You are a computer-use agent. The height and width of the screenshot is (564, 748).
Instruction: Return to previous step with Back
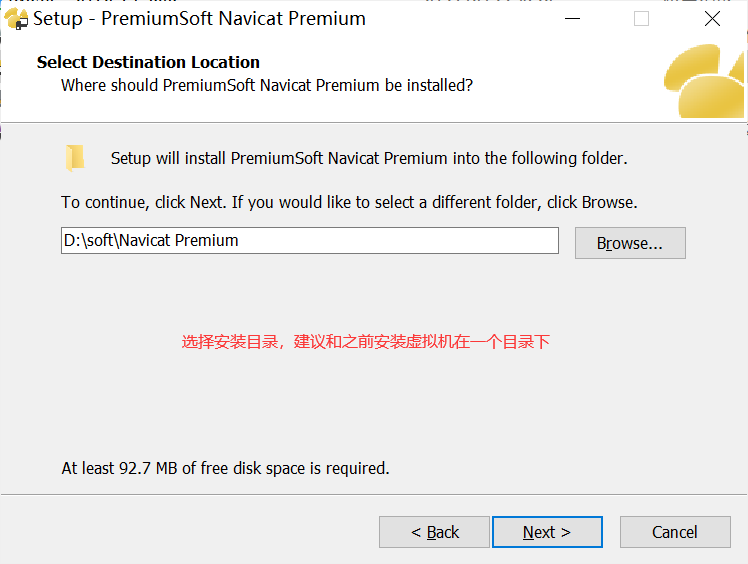coord(434,532)
